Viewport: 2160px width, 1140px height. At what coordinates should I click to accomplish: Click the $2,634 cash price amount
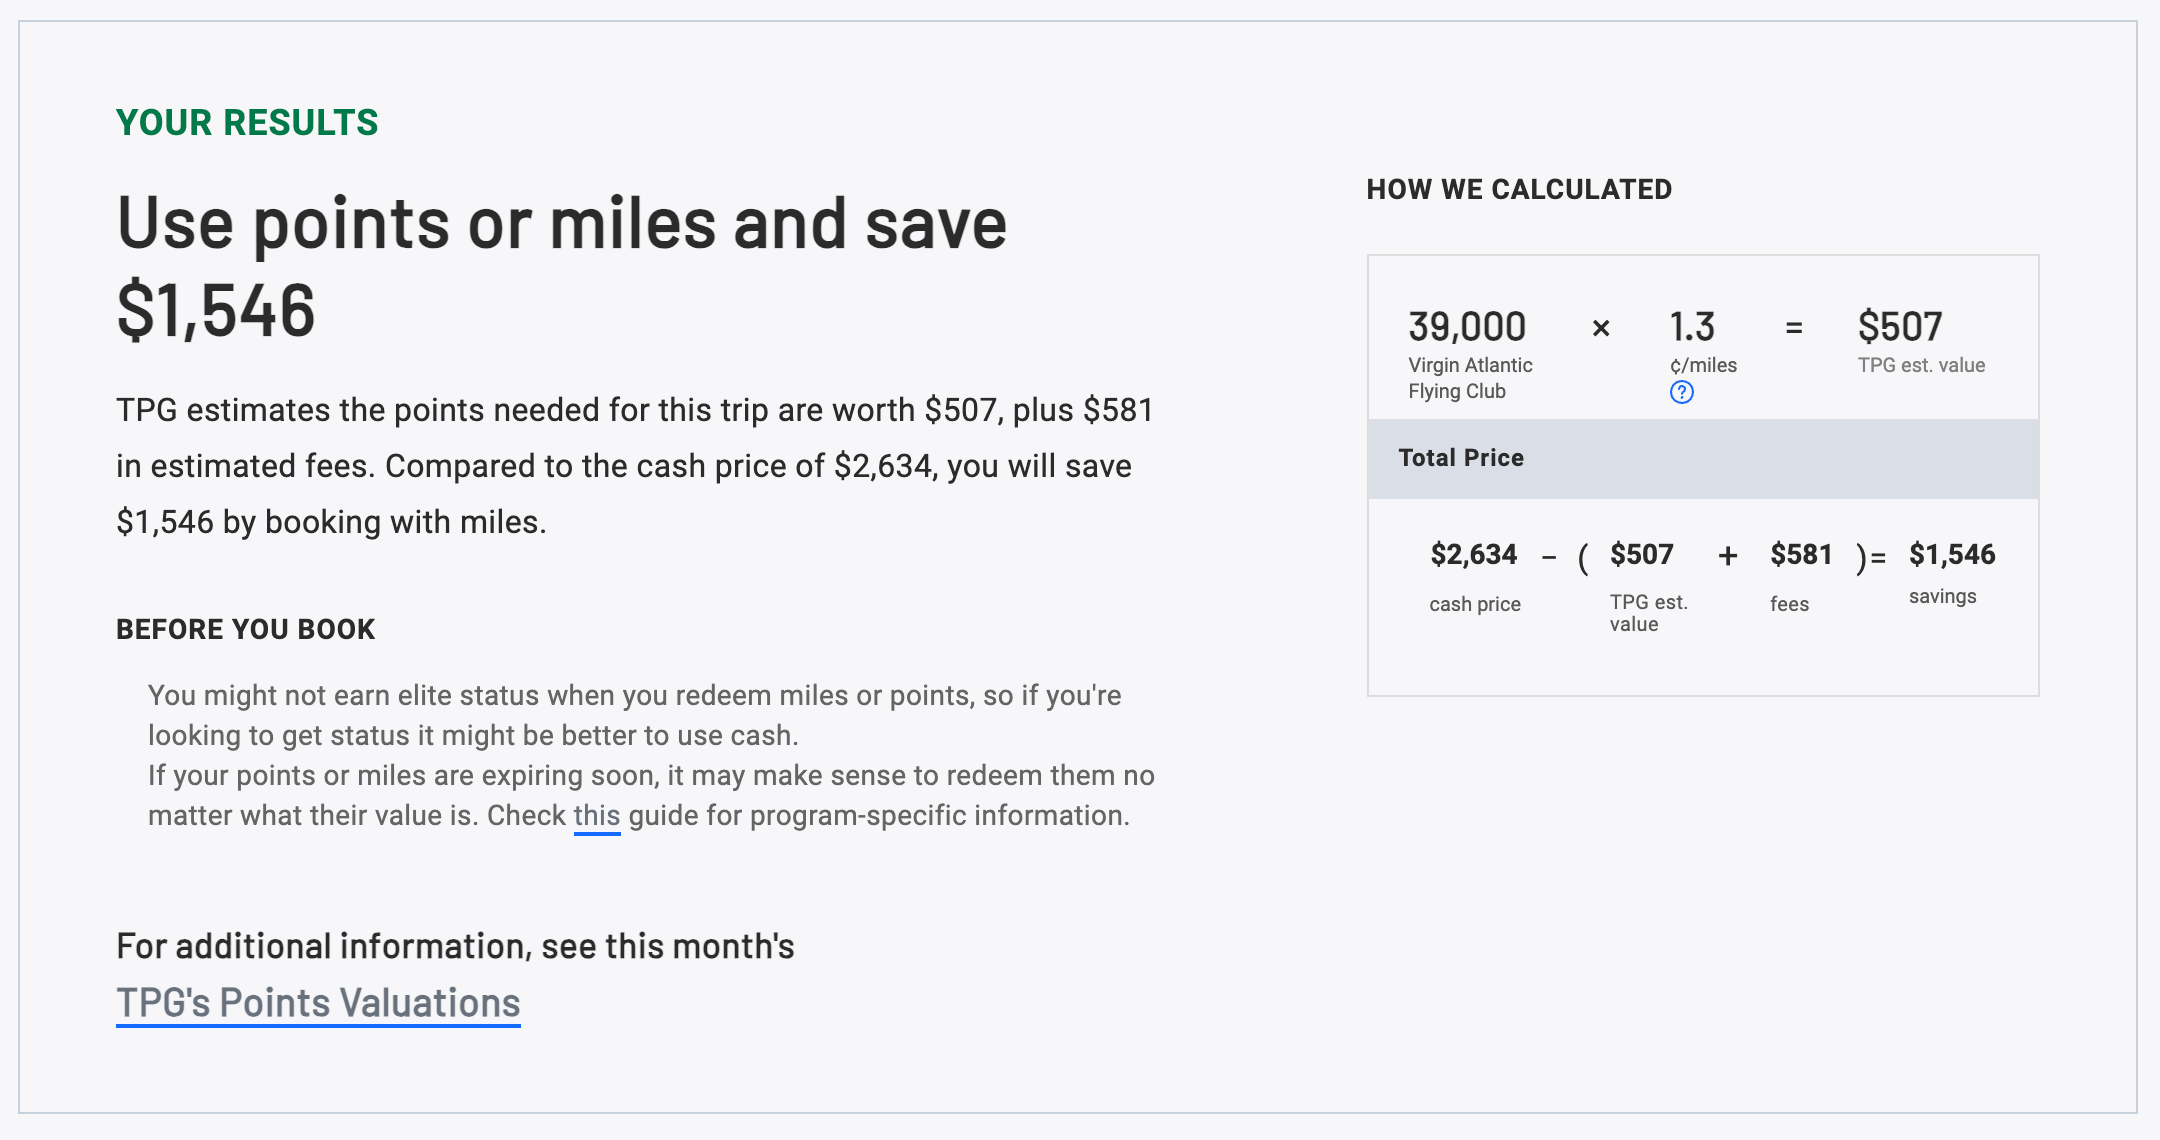point(1474,554)
